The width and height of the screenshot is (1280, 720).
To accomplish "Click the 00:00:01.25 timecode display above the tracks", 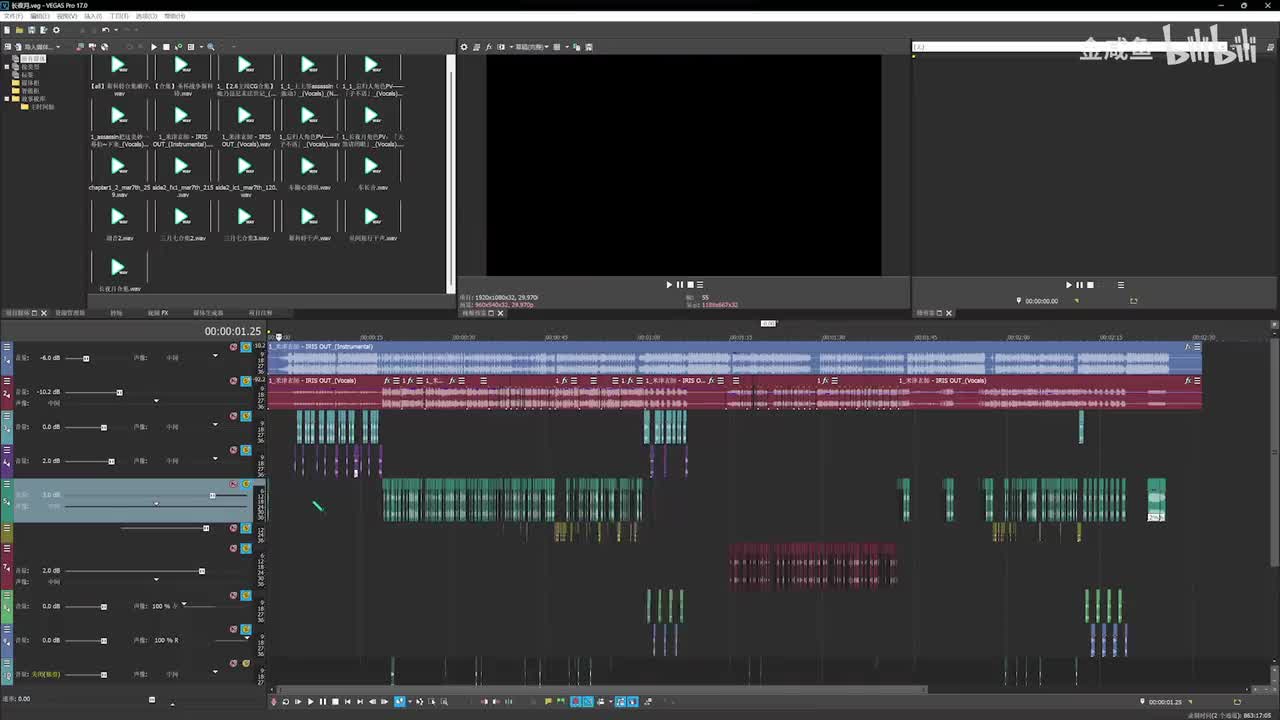I will pyautogui.click(x=233, y=331).
